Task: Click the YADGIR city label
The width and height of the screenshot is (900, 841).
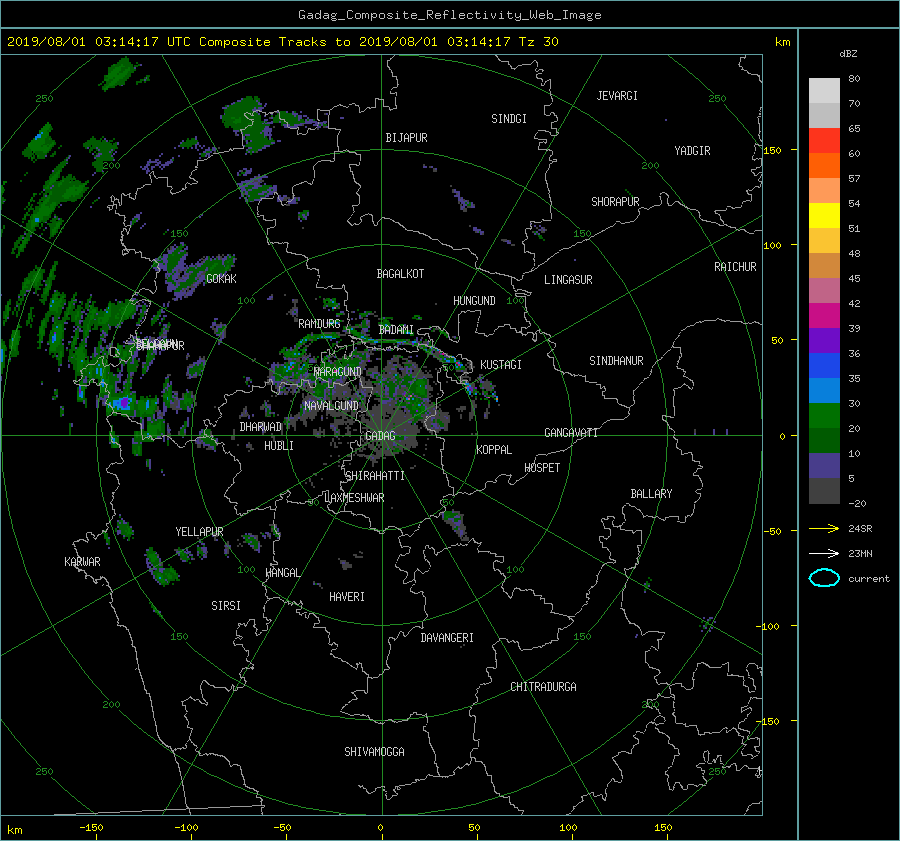Action: (692, 150)
